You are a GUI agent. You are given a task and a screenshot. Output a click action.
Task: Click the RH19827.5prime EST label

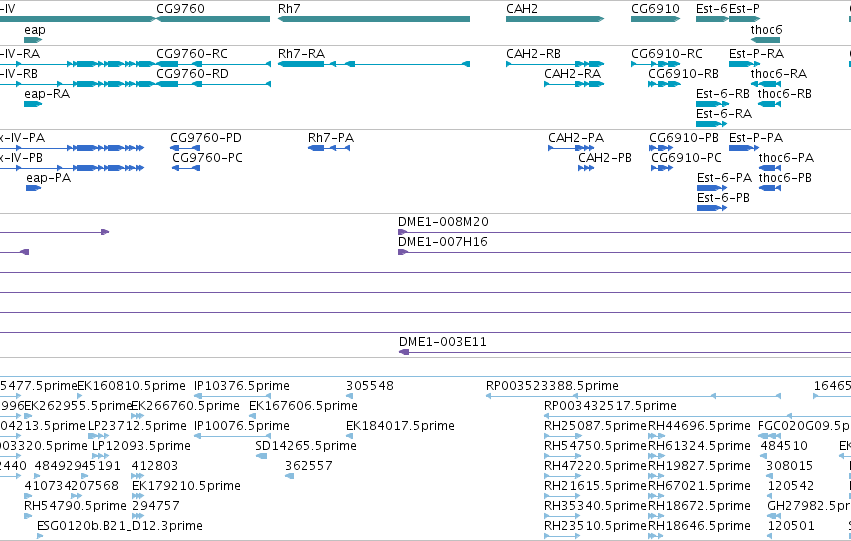point(699,466)
